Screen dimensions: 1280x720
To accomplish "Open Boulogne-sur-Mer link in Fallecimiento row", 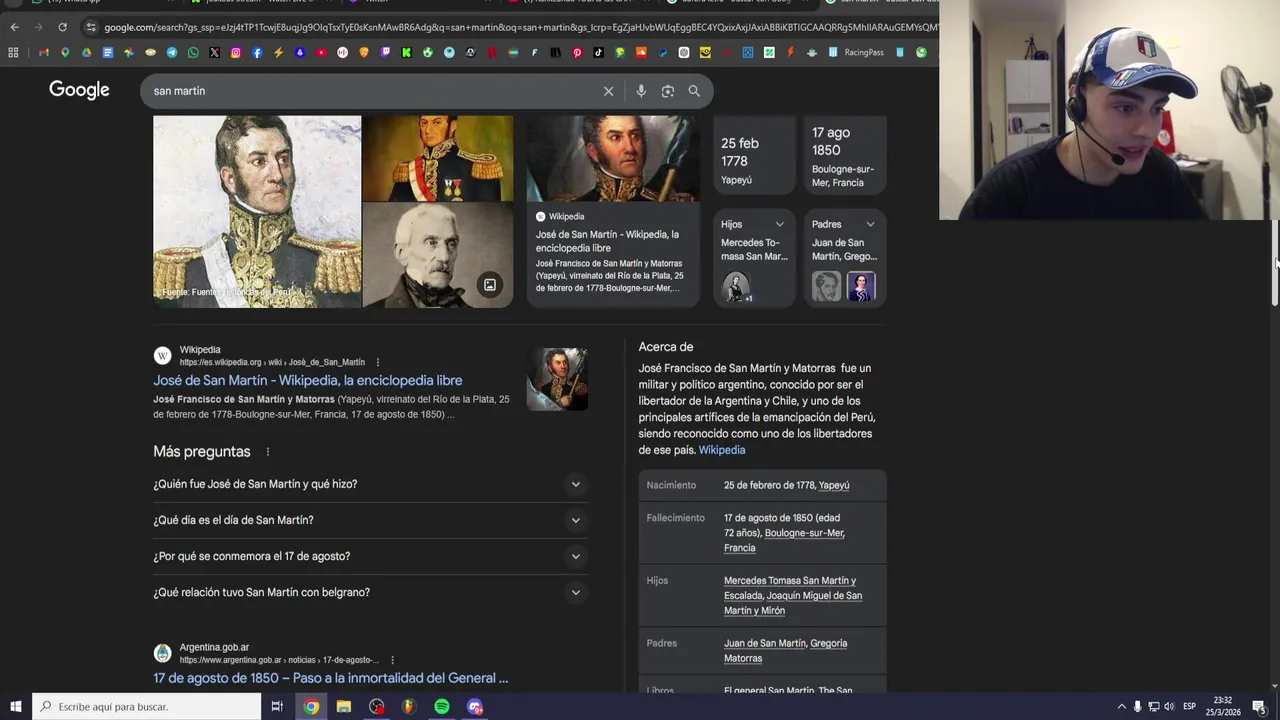I will 804,533.
